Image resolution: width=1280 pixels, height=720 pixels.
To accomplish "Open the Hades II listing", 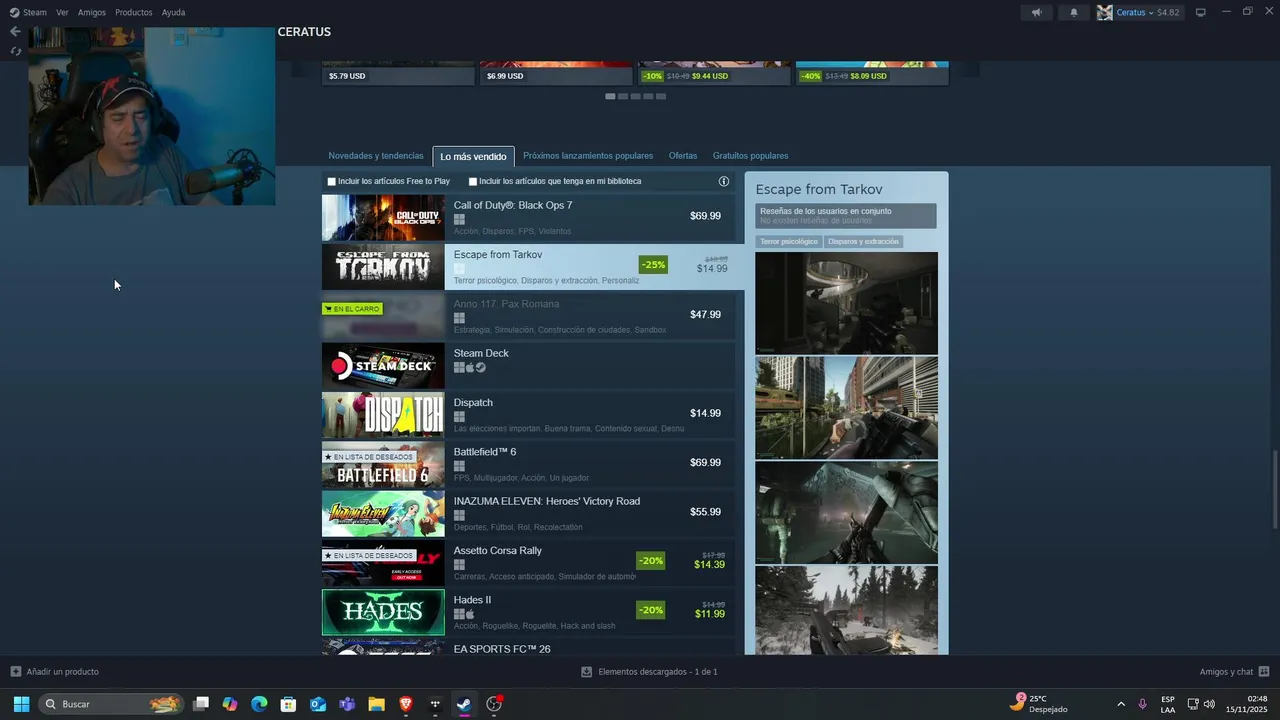I will [528, 611].
